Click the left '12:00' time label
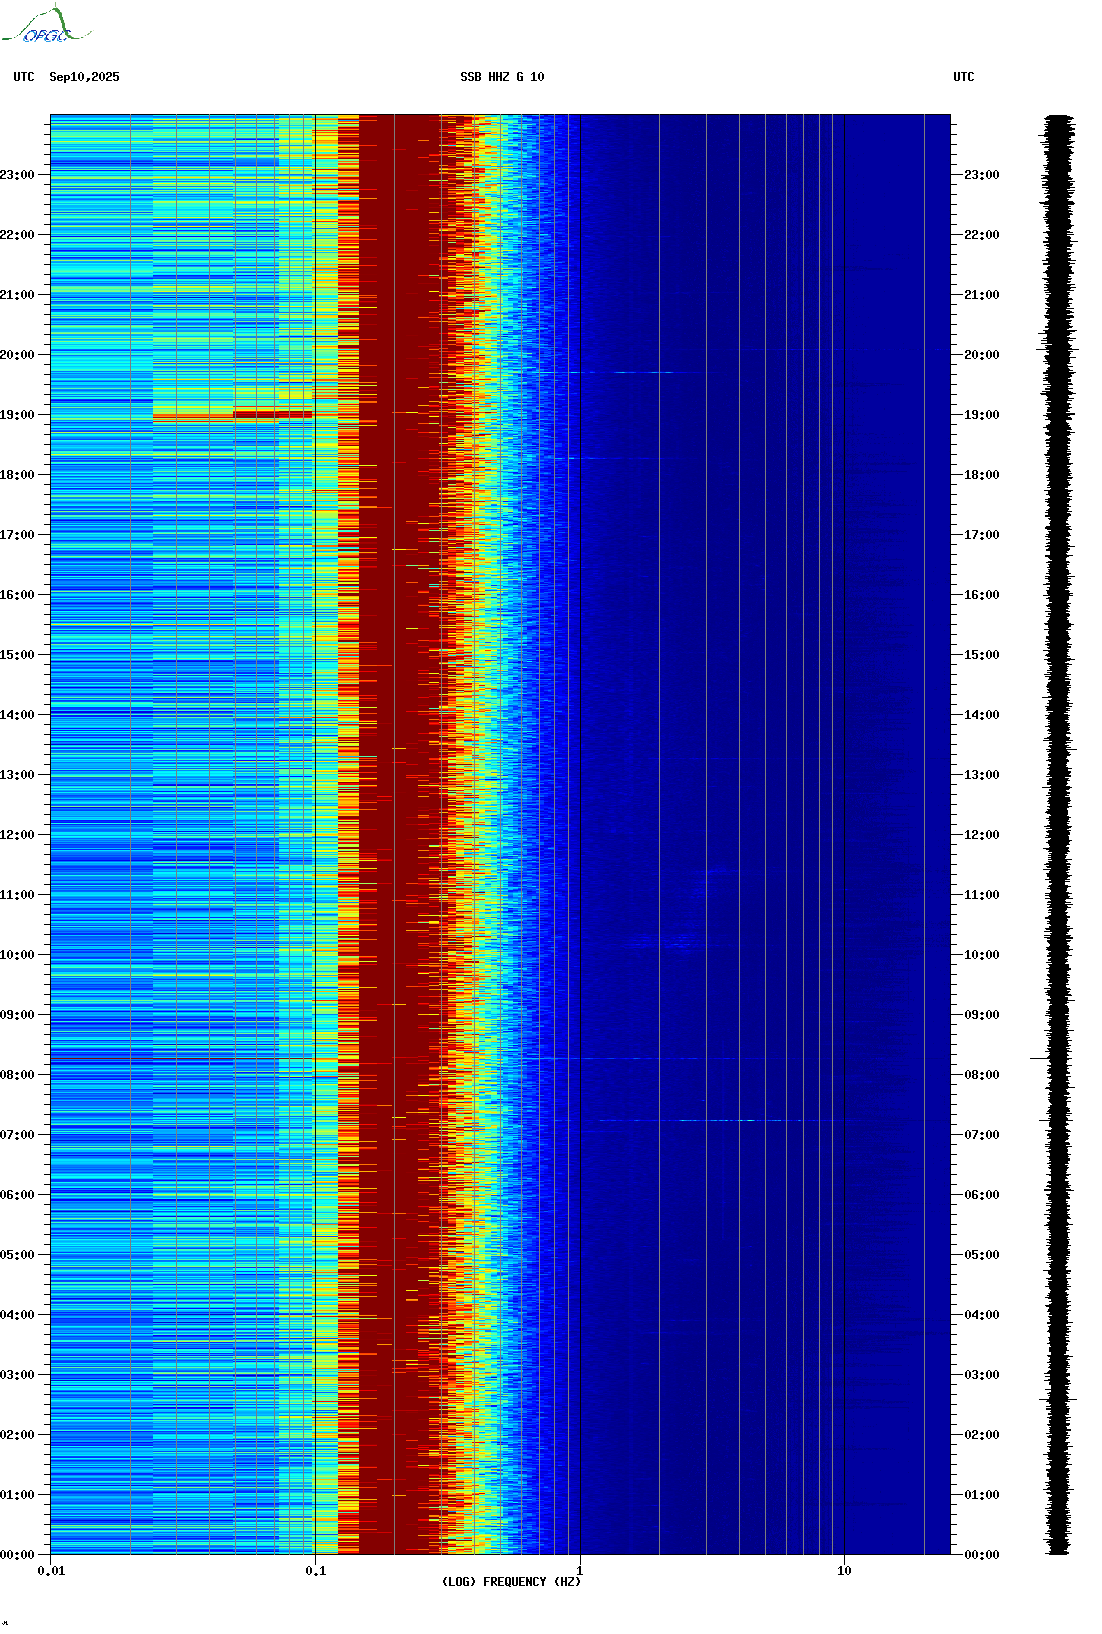1102x1634 pixels. tap(17, 835)
